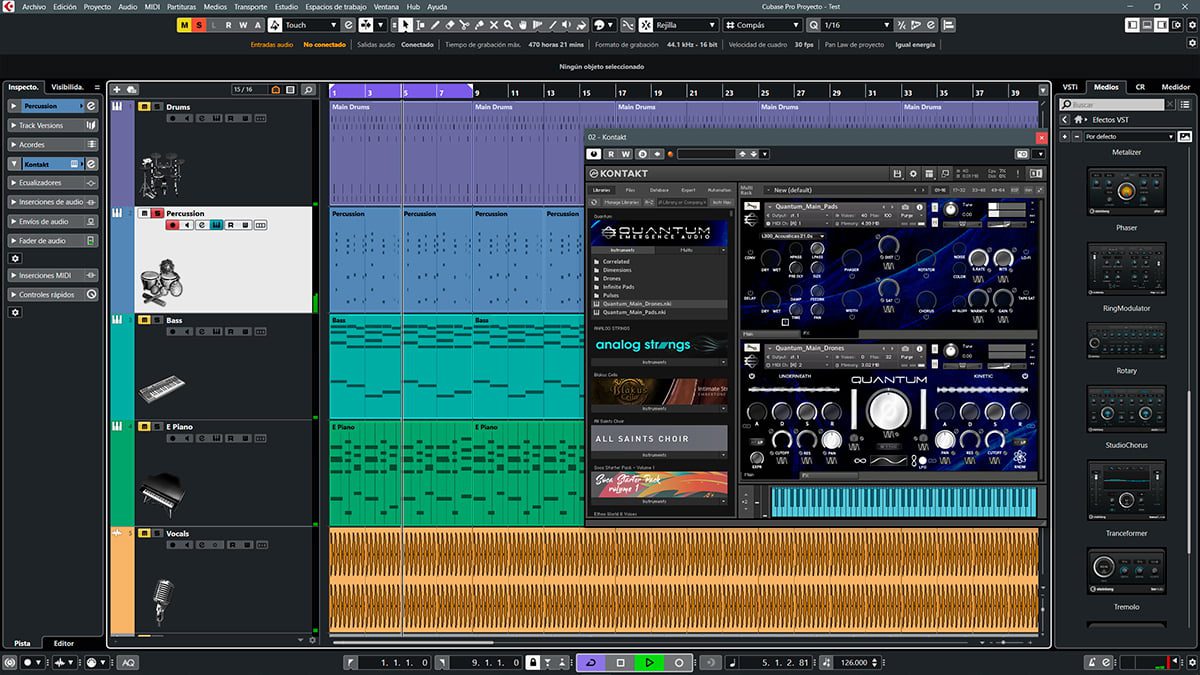Click the add track plus icon
The height and width of the screenshot is (675, 1200).
click(117, 90)
